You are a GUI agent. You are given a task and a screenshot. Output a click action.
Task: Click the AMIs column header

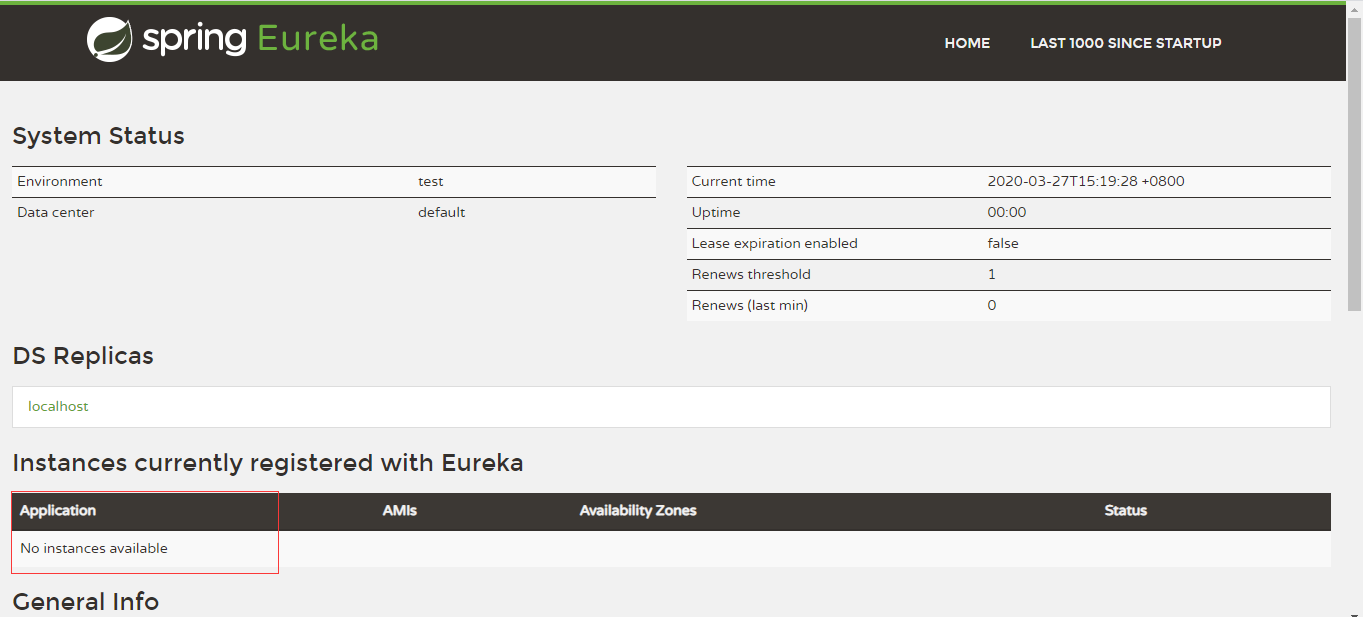(399, 510)
